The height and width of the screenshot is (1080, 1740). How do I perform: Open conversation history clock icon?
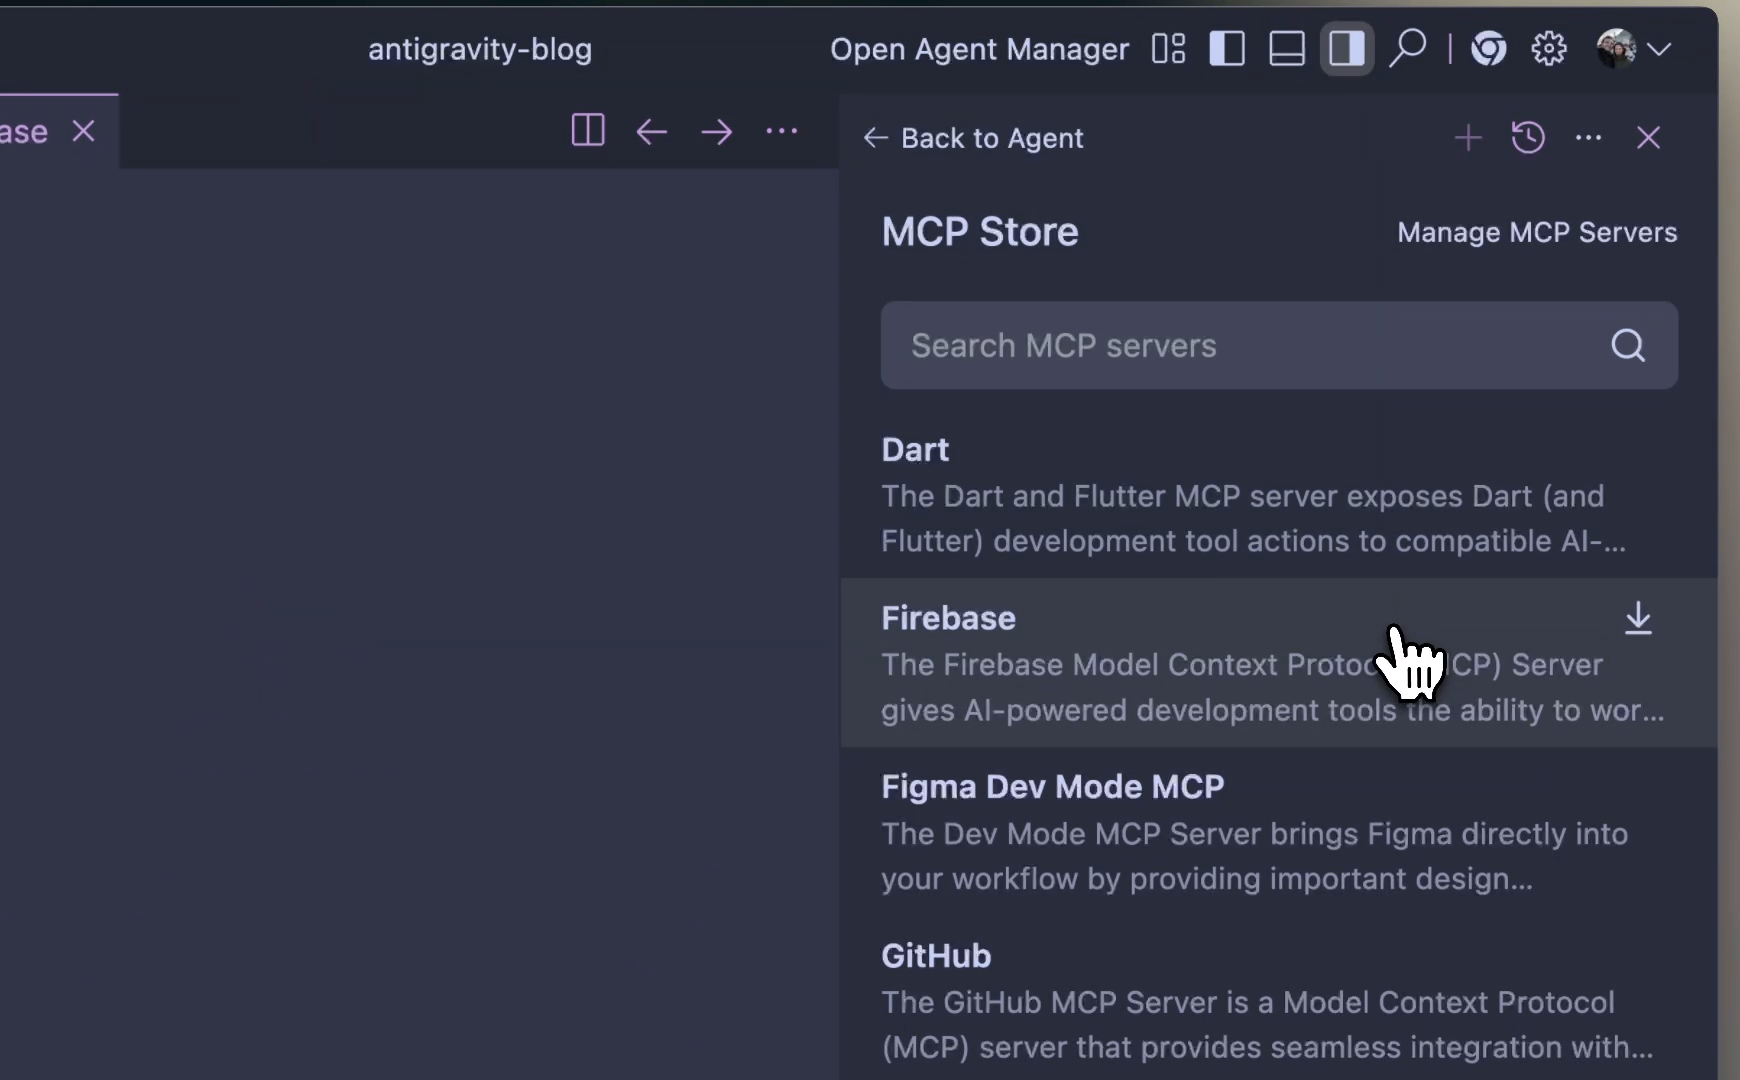[x=1528, y=138]
